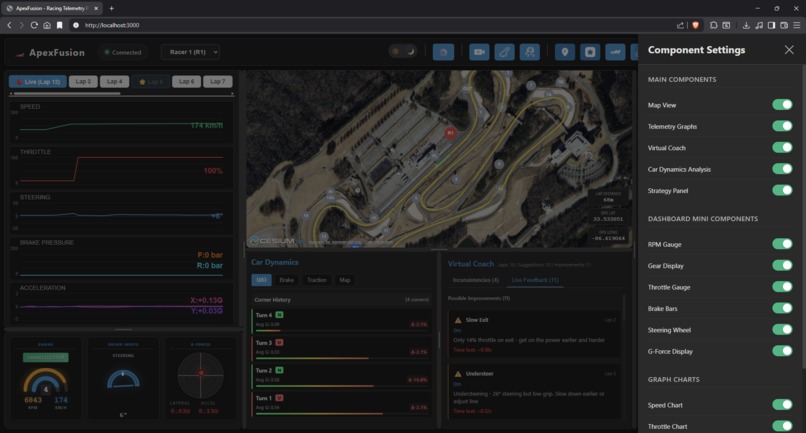
Task: Select the starred Lap 5 tab
Action: click(151, 81)
